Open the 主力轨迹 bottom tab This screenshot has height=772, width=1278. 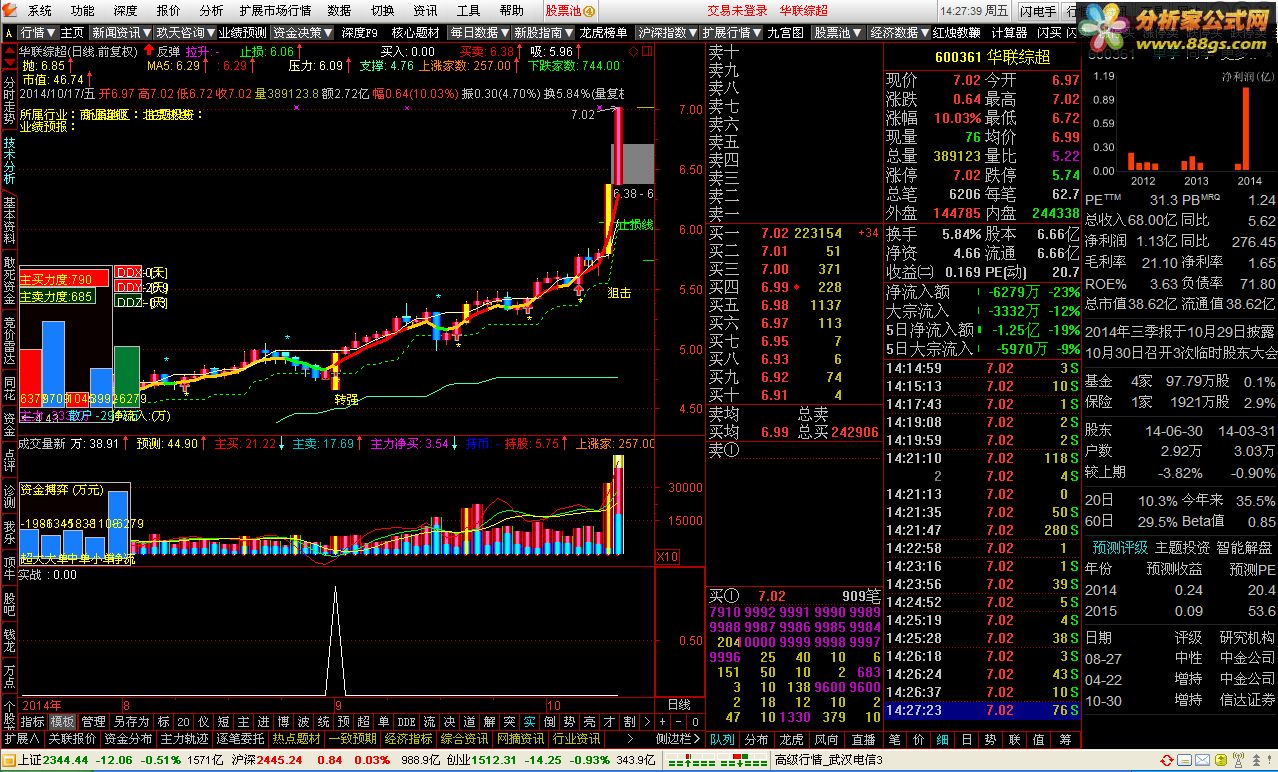point(185,739)
